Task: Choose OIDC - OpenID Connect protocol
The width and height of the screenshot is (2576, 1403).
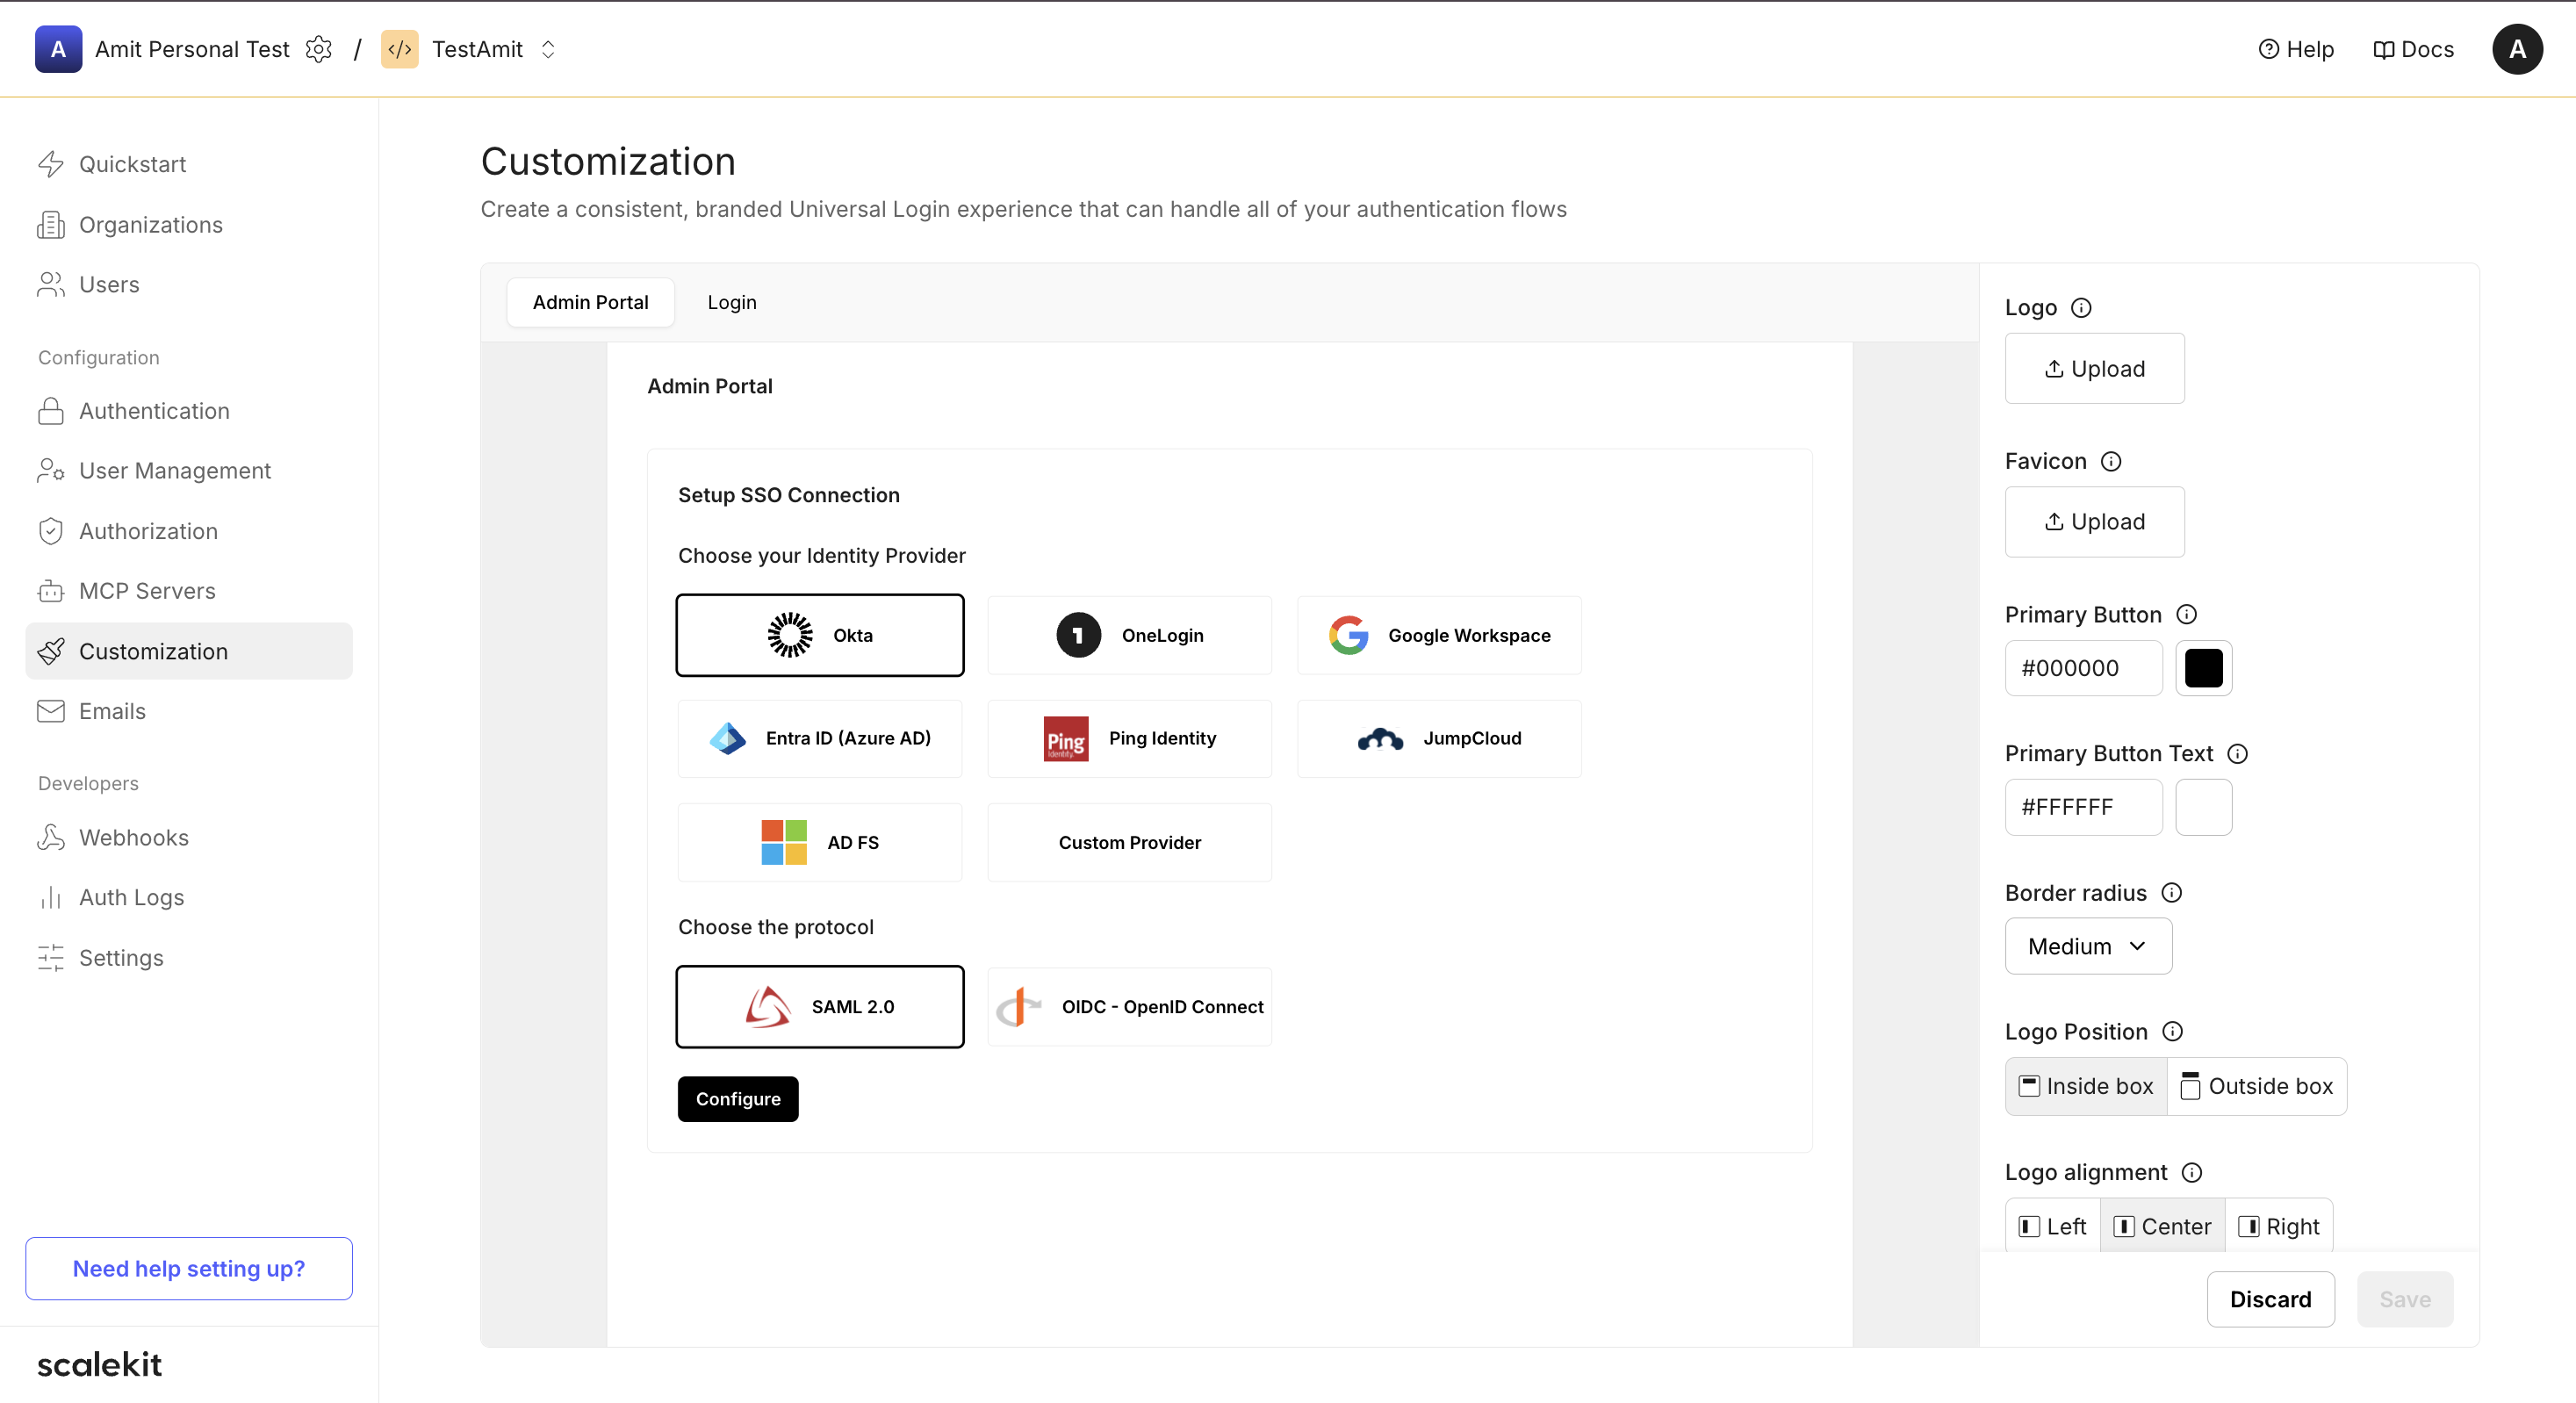Action: pos(1129,1006)
